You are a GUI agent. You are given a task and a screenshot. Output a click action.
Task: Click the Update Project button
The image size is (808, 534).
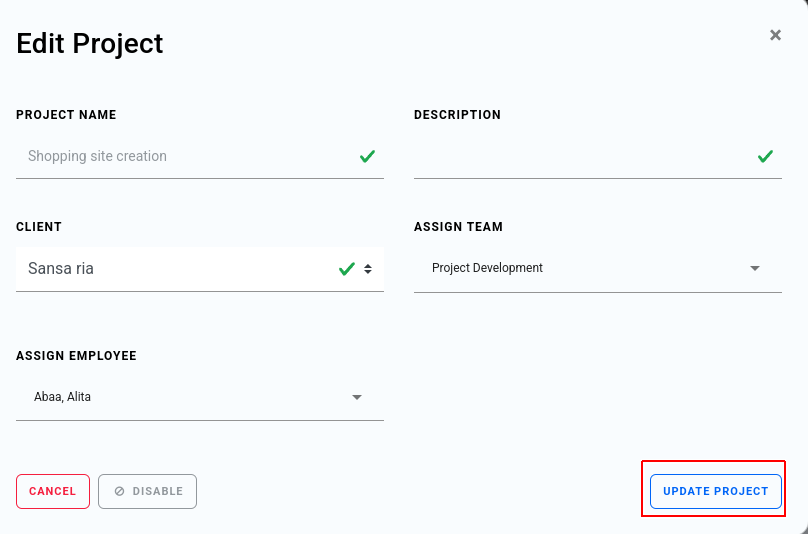tap(716, 491)
